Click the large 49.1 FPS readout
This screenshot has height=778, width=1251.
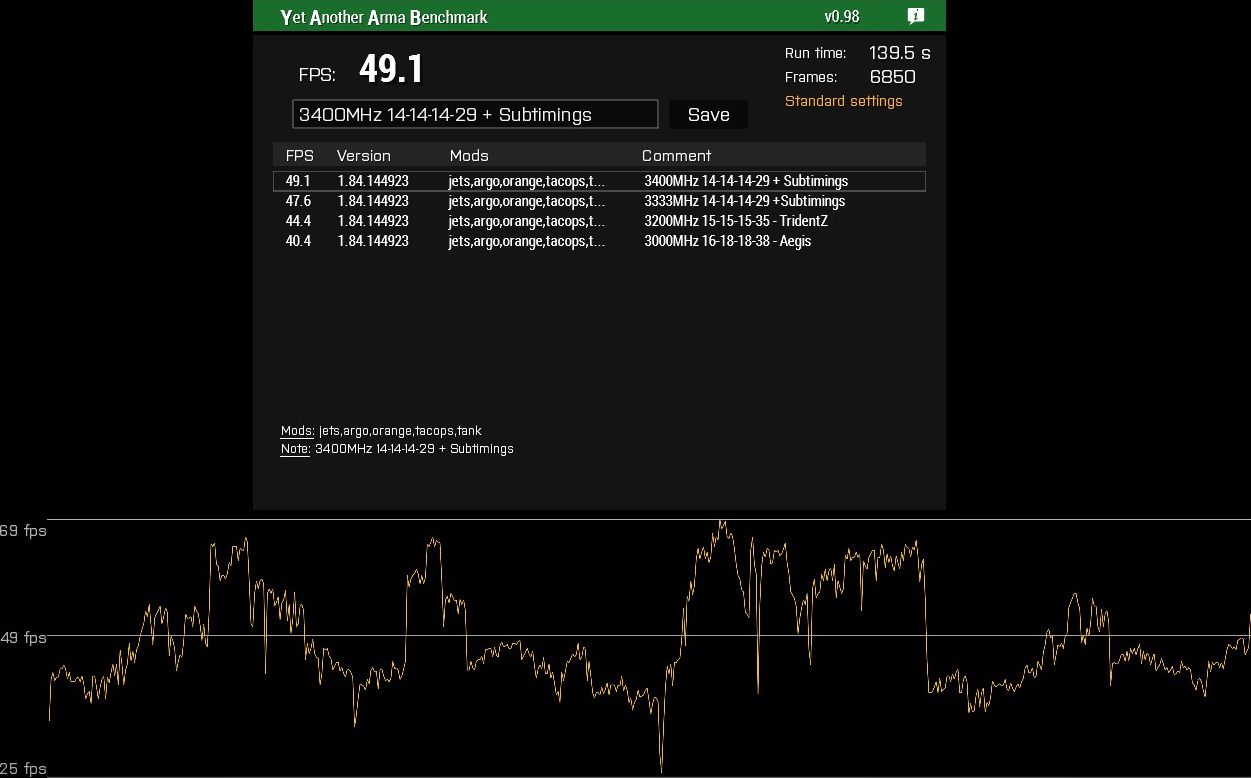pos(391,69)
